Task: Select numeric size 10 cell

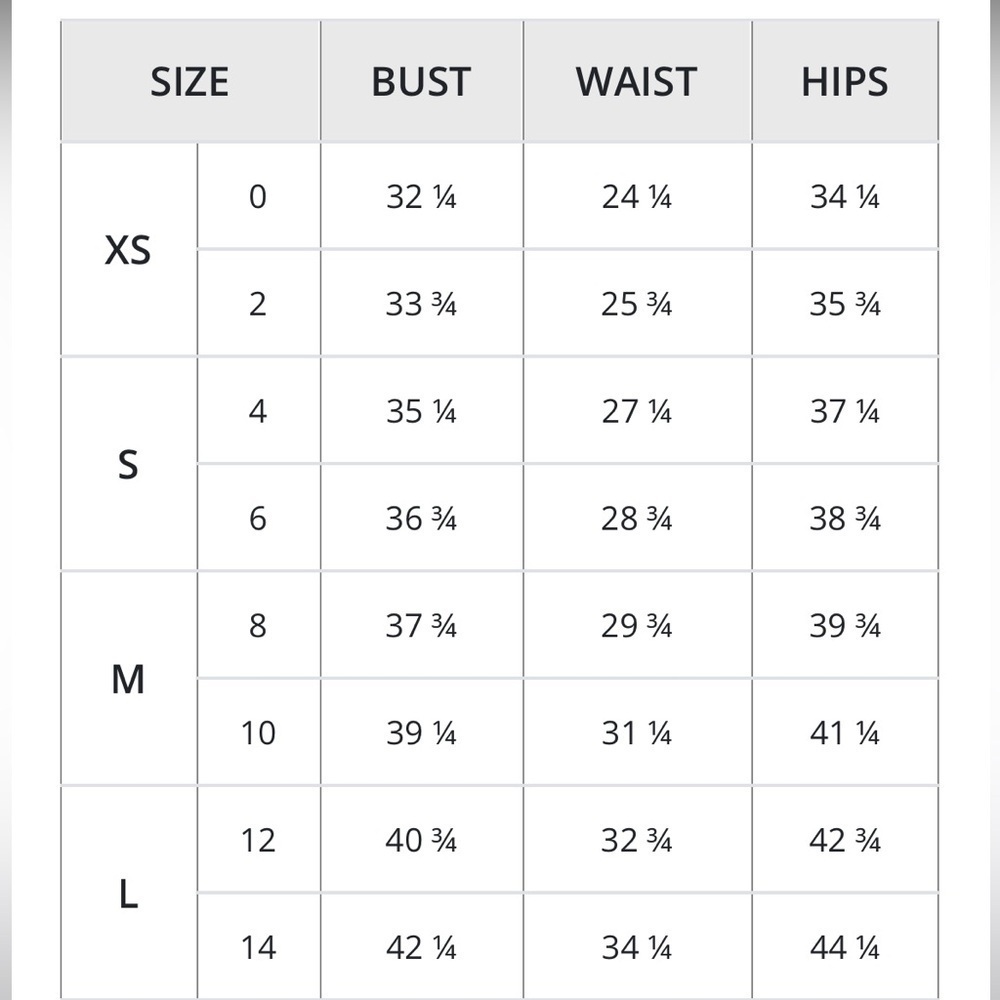Action: pos(258,733)
